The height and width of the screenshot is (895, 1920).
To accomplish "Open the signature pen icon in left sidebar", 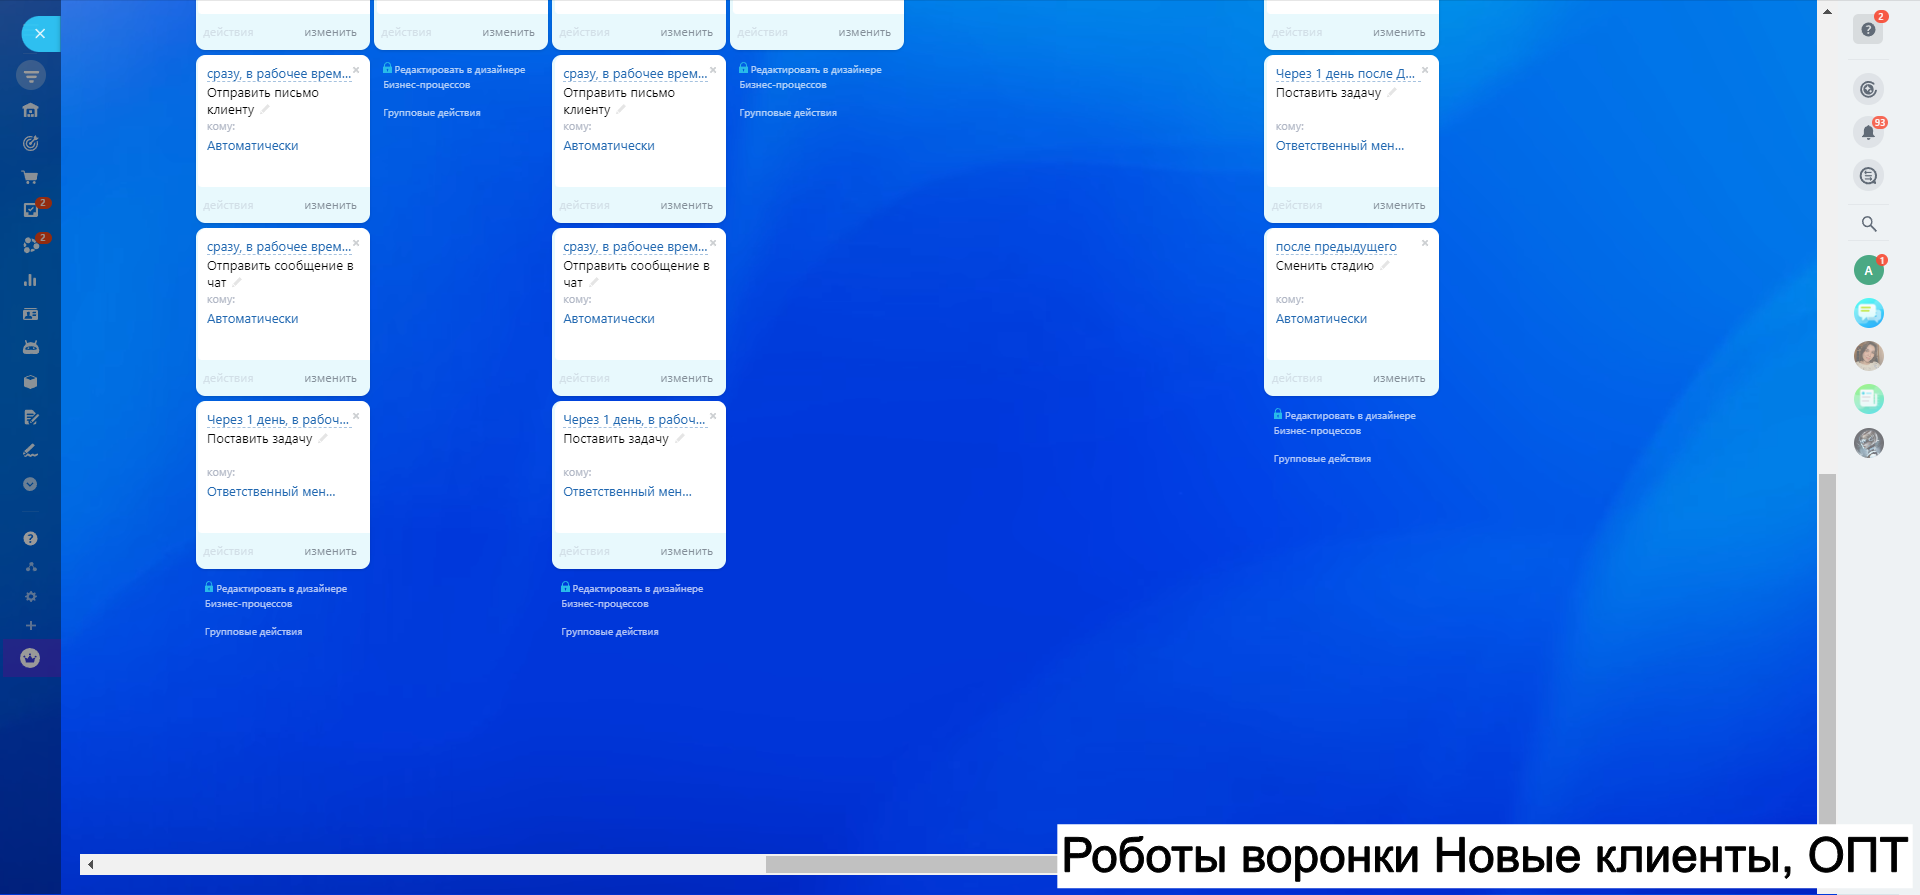I will point(31,451).
